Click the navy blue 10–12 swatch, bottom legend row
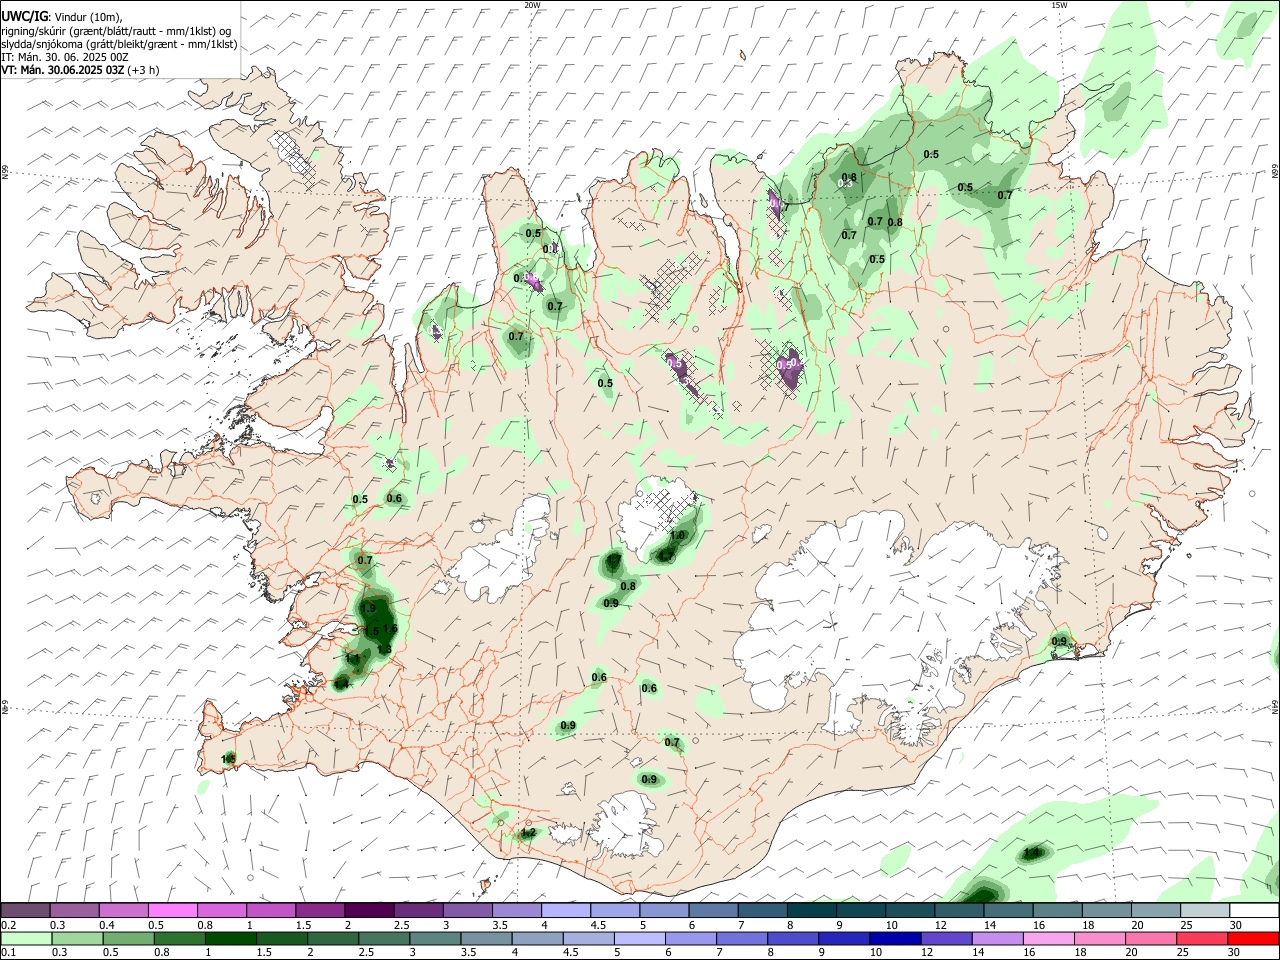Image resolution: width=1280 pixels, height=960 pixels. click(x=894, y=939)
